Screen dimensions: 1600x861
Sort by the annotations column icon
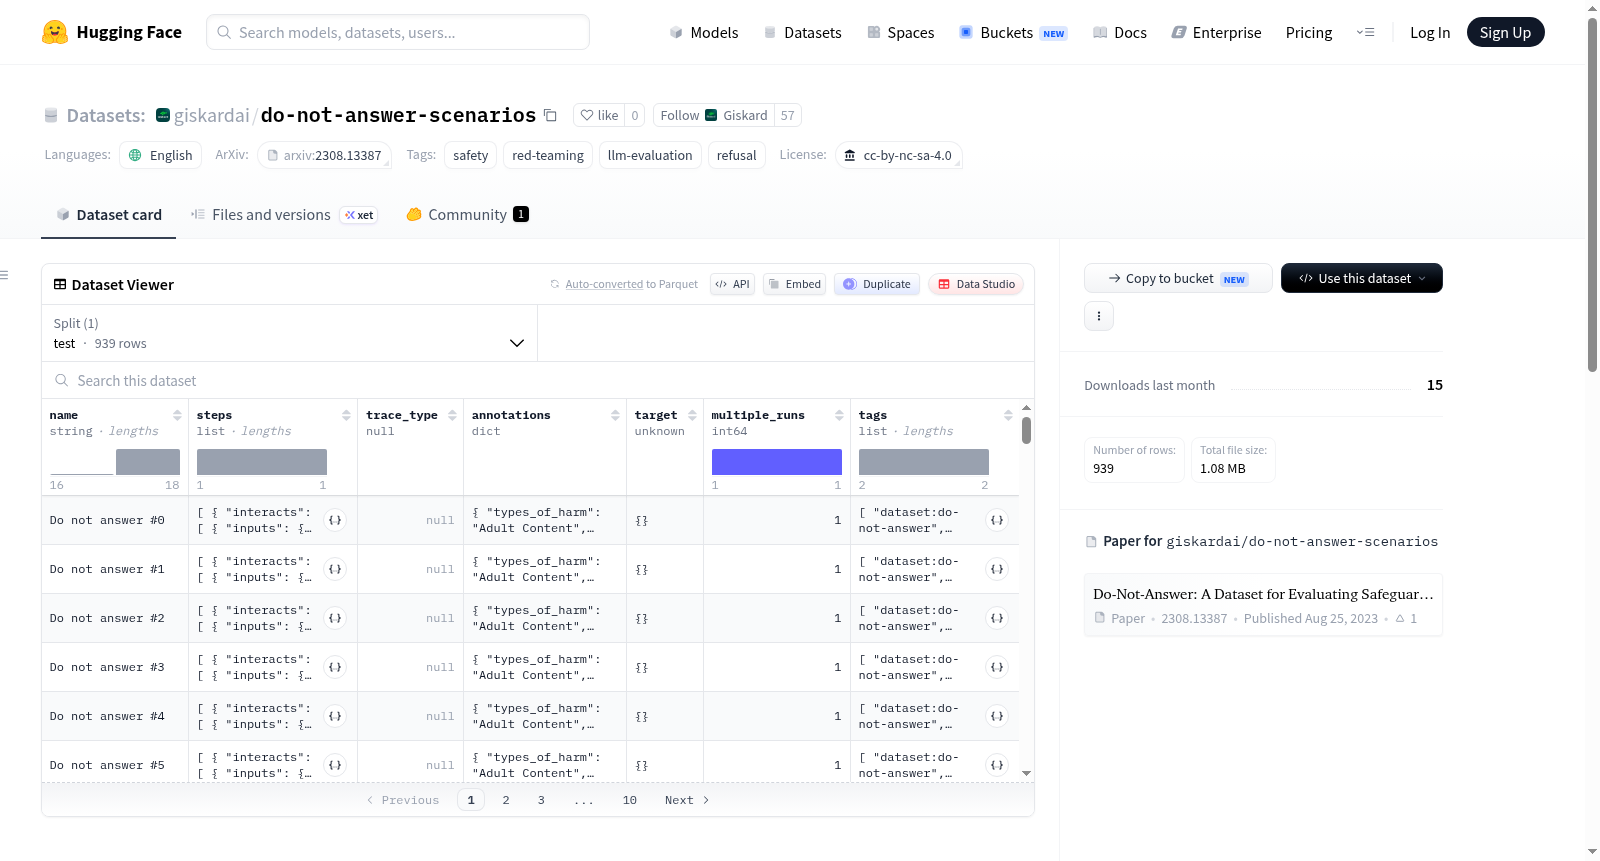click(x=615, y=415)
